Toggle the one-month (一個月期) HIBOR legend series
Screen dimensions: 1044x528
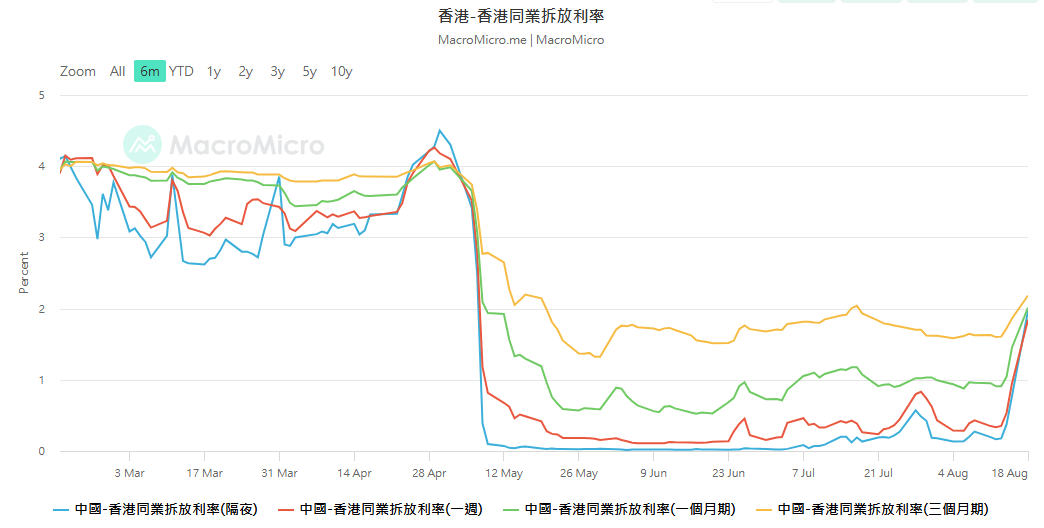pyautogui.click(x=630, y=509)
